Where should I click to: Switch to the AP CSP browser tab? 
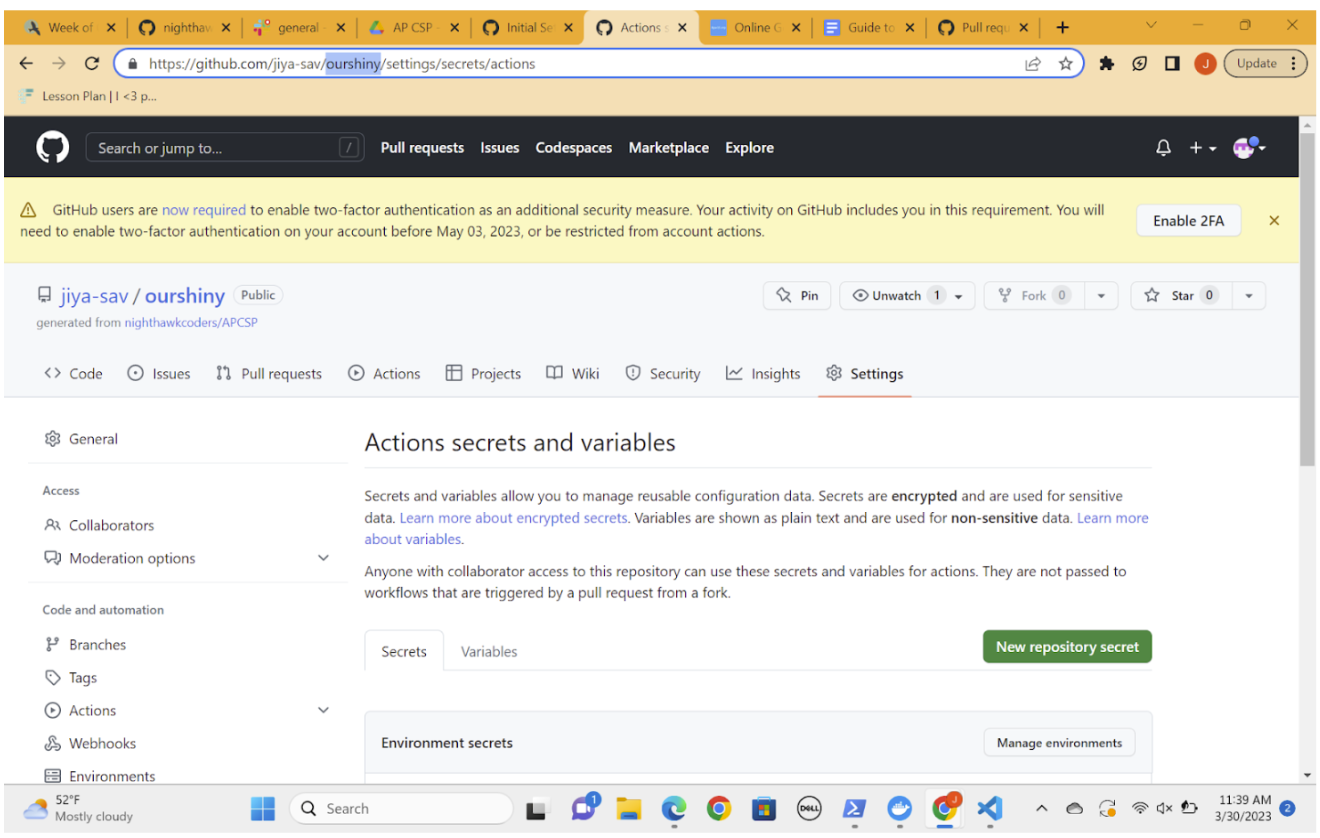413,28
